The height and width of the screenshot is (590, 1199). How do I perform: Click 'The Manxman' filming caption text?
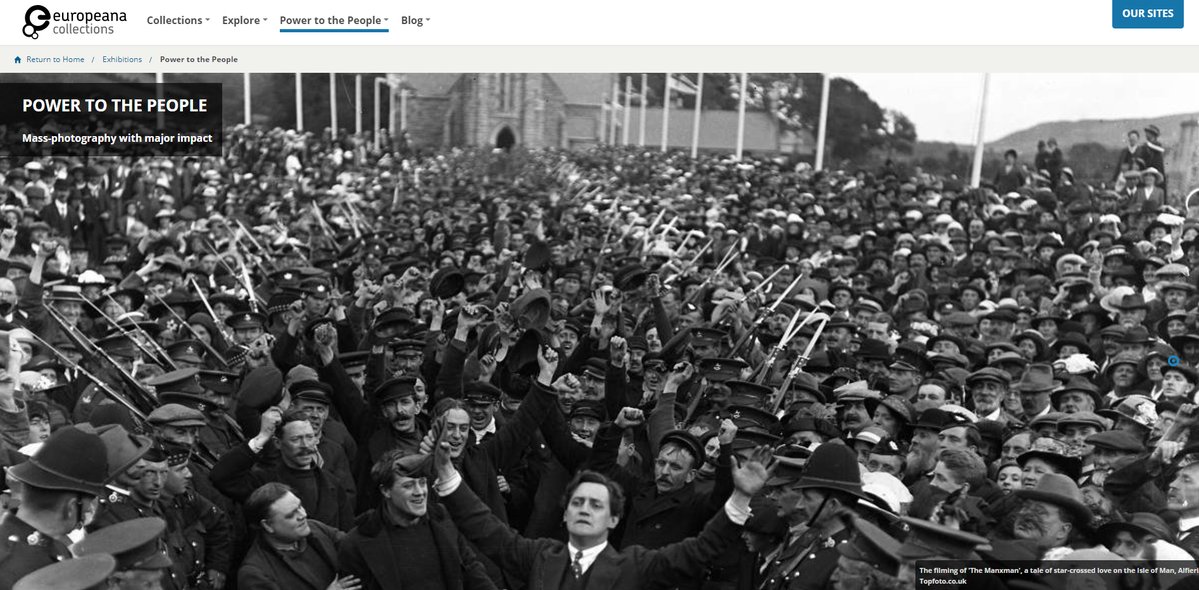click(1058, 570)
